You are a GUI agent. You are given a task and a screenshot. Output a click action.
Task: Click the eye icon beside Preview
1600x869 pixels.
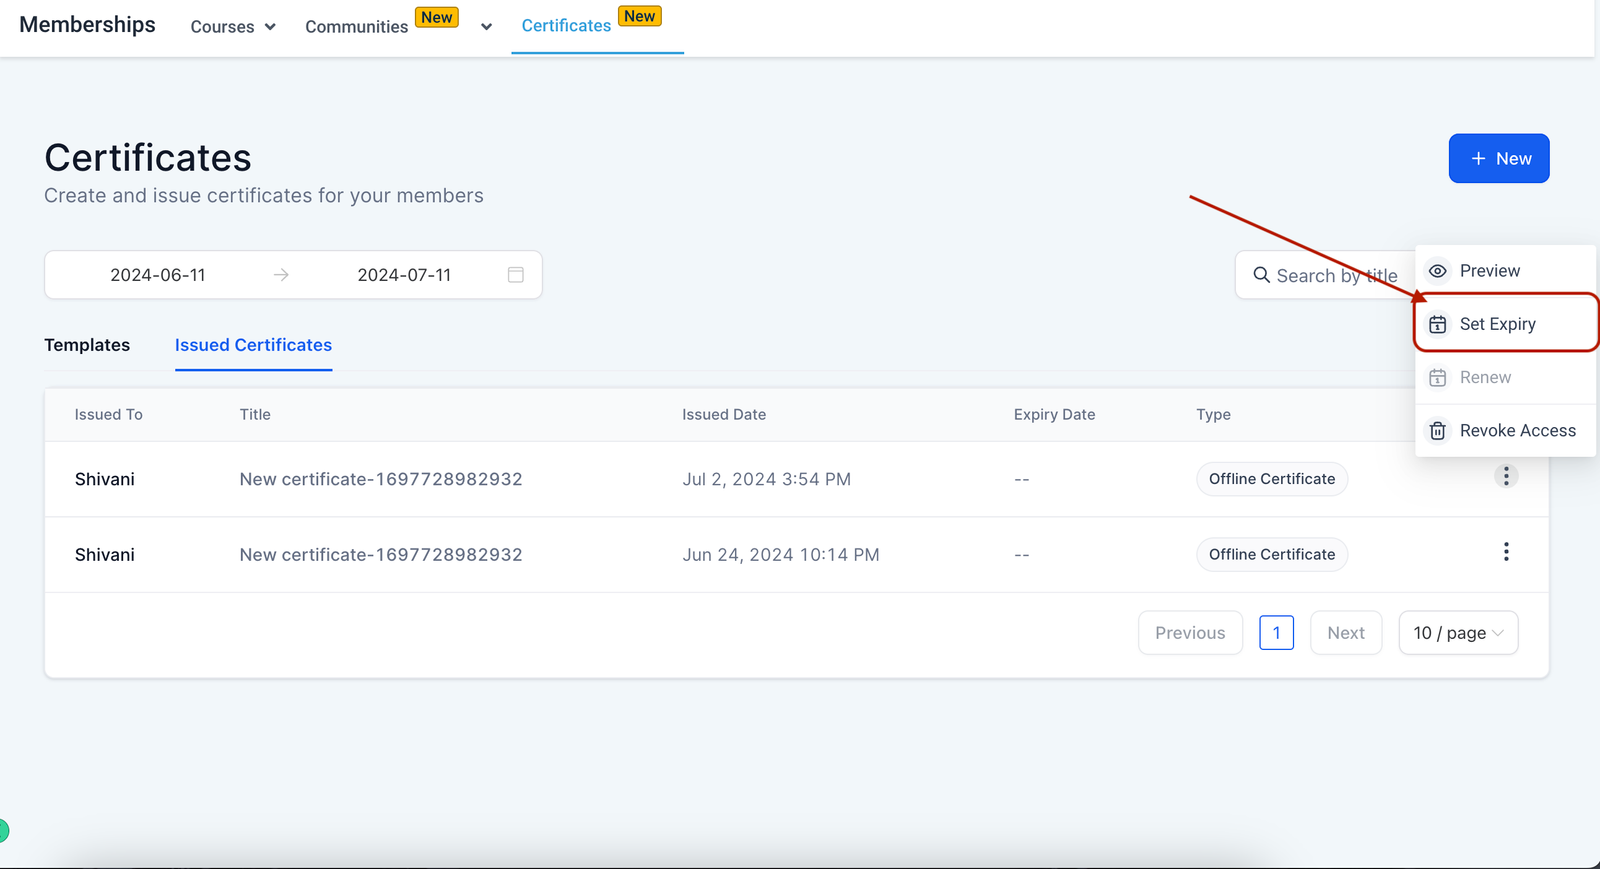pyautogui.click(x=1437, y=271)
